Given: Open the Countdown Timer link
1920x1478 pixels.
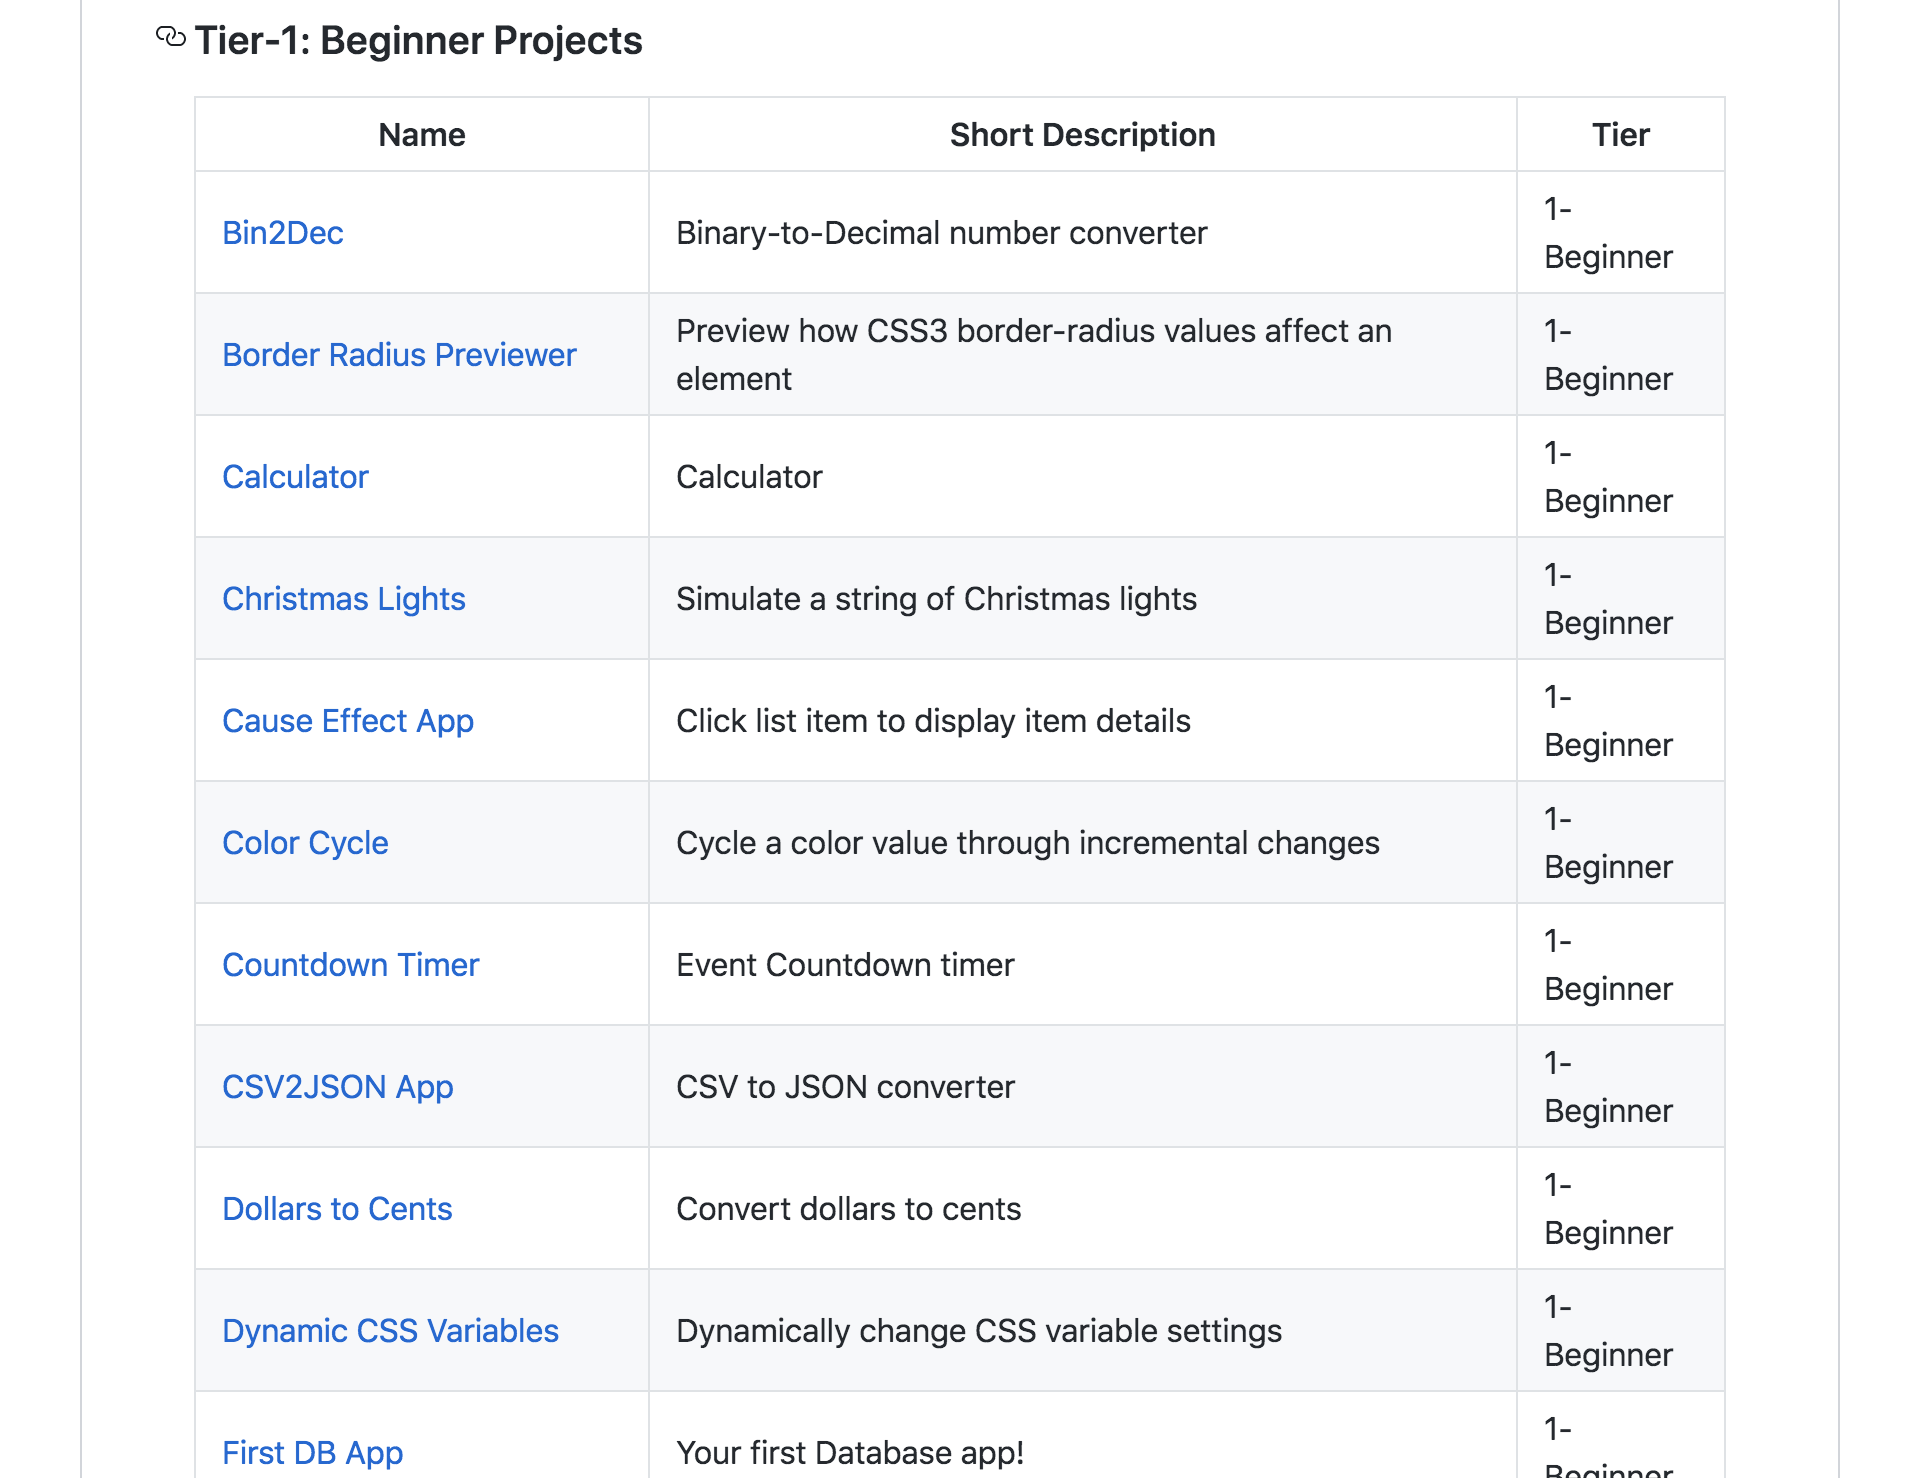Looking at the screenshot, I should 350,965.
